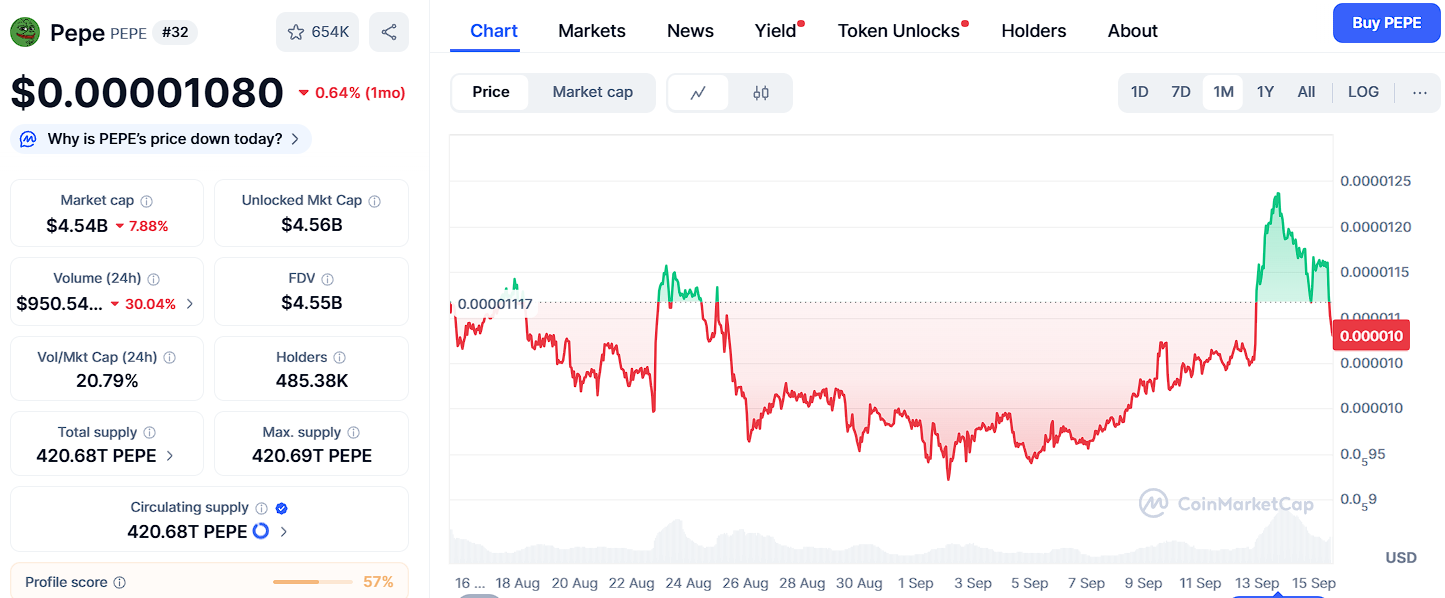
Task: Click the Pepe frog logo
Action: pos(25,32)
